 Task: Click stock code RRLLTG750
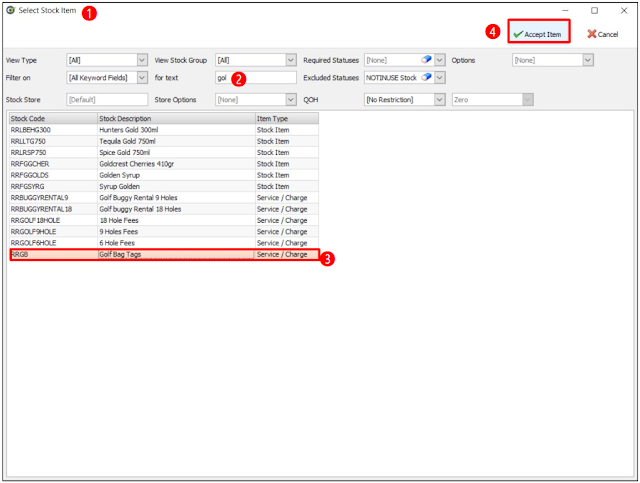pyautogui.click(x=28, y=141)
